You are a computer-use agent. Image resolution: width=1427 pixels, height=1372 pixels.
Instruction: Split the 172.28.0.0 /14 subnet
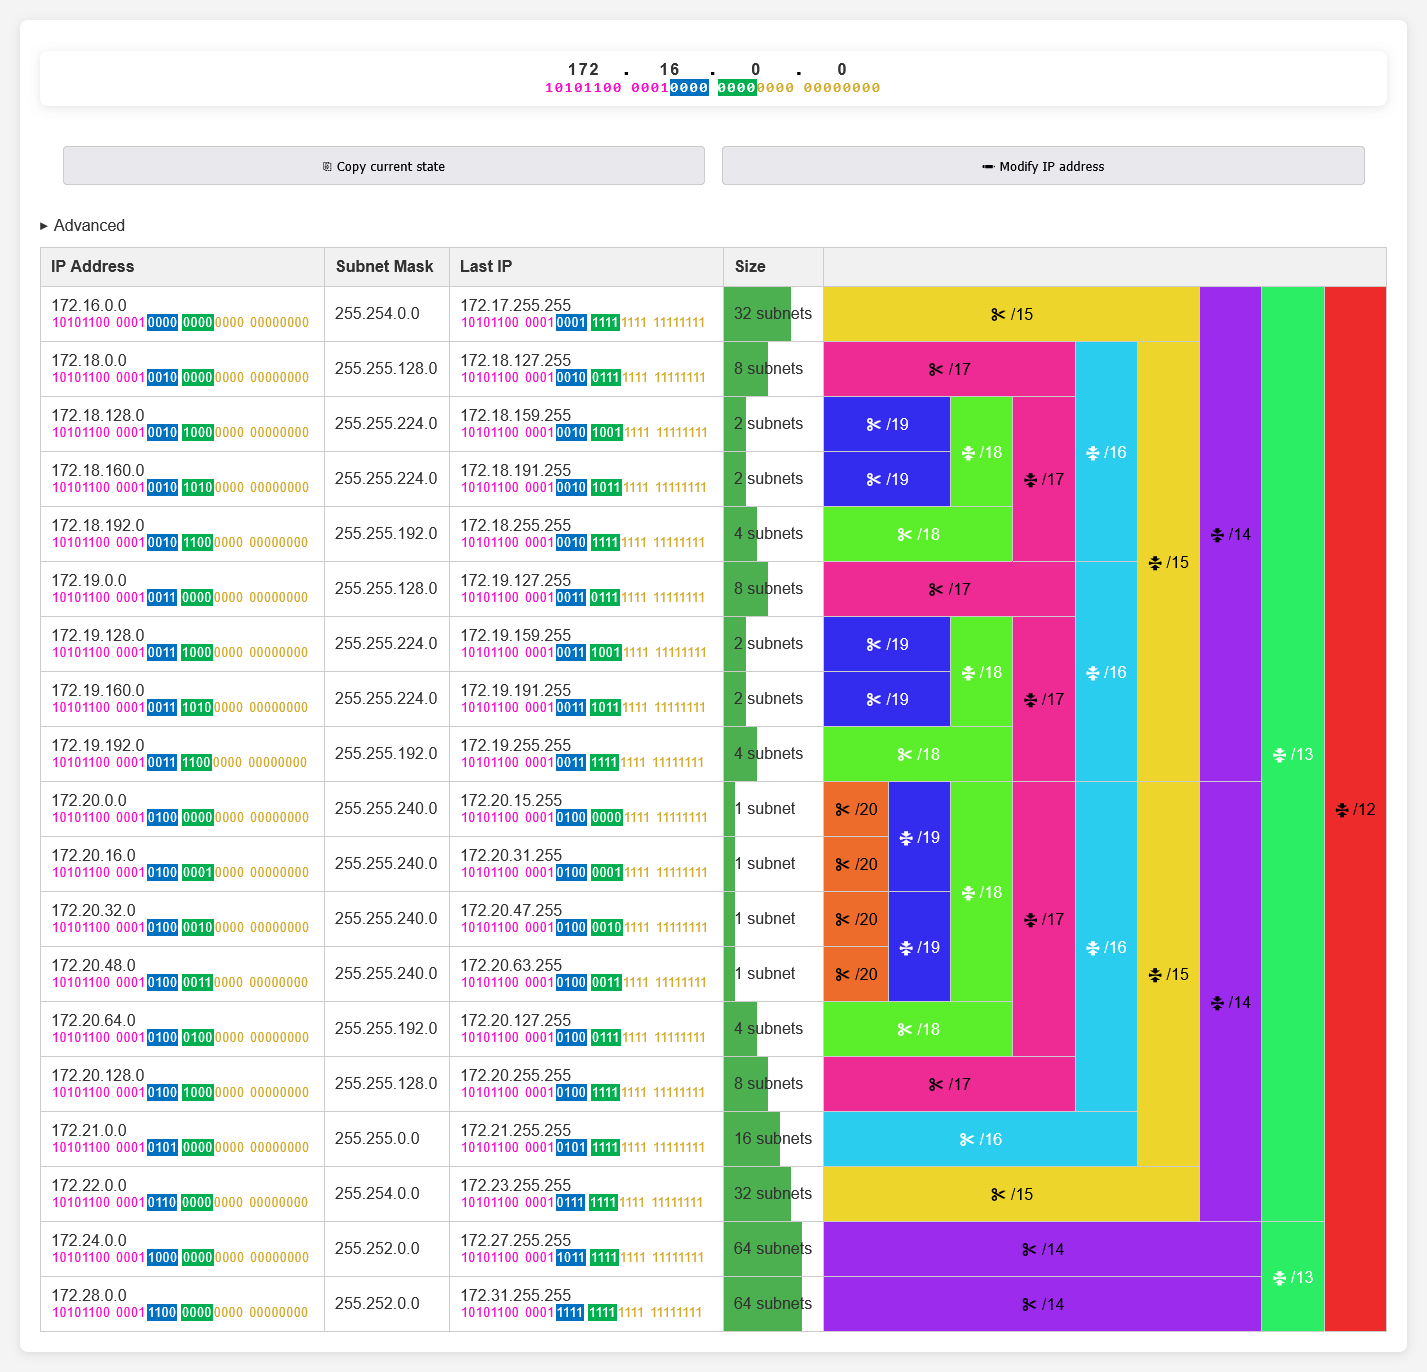pos(1042,1304)
